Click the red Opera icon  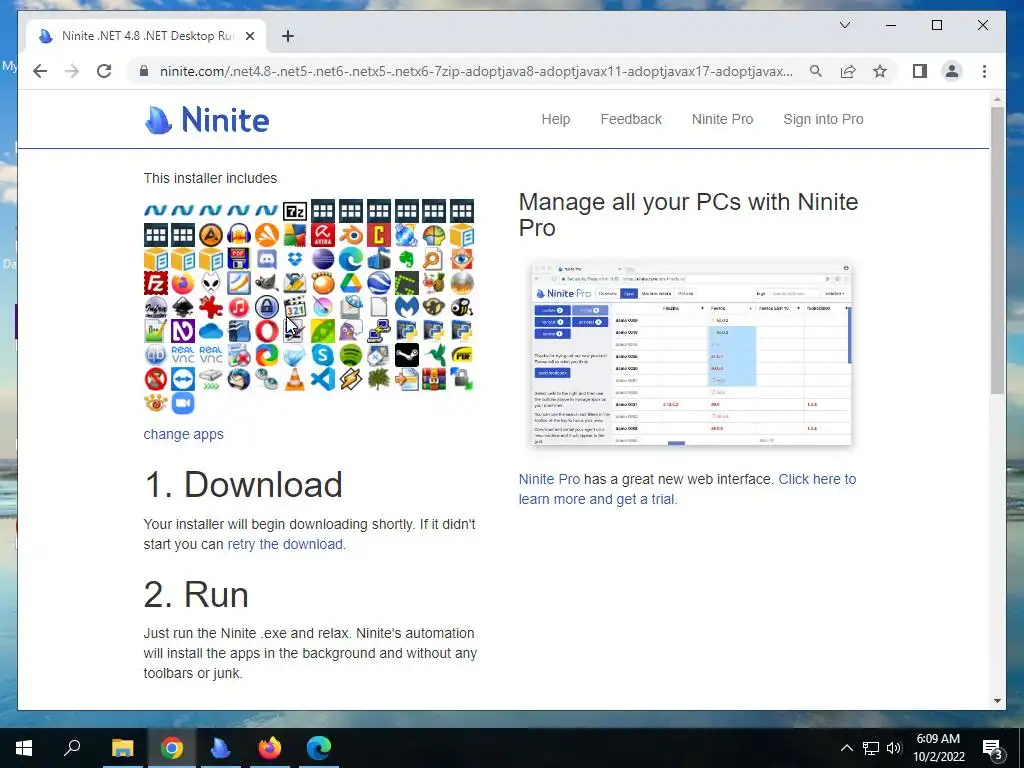[266, 331]
